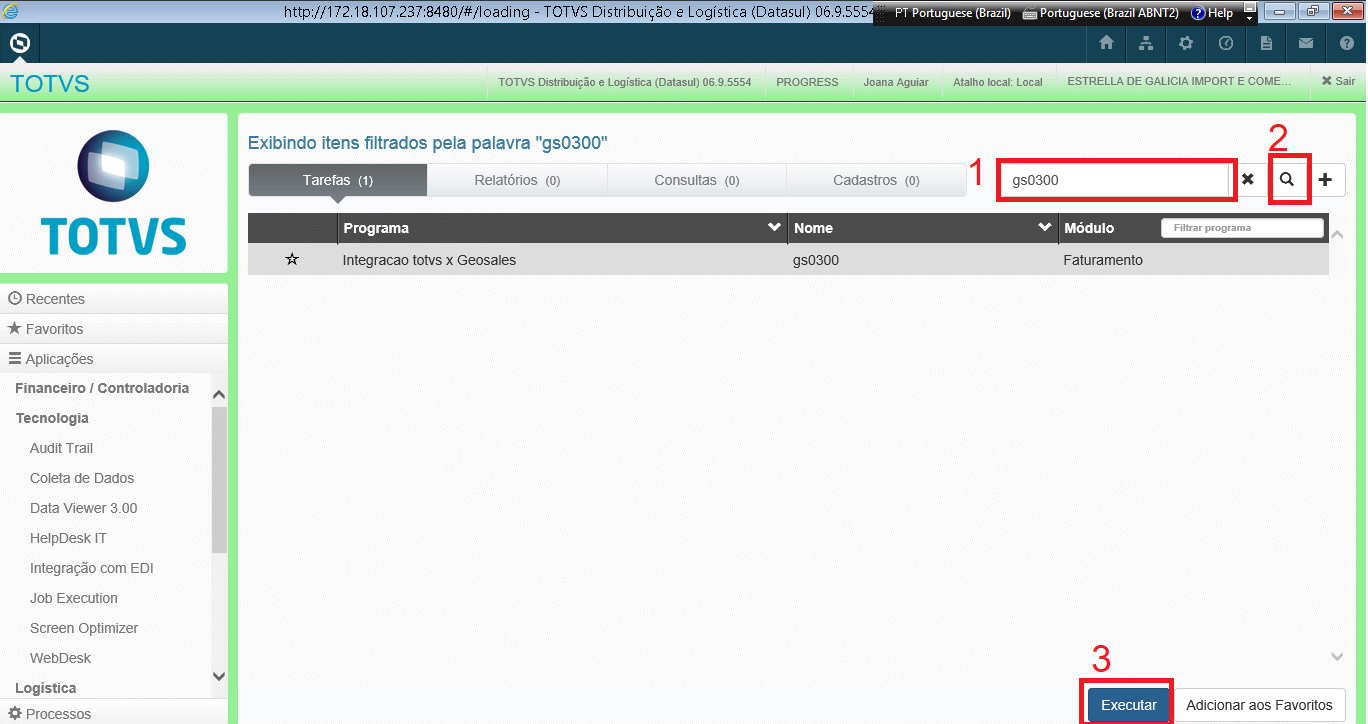Open HelpDesk IT
Viewport: 1368px width, 724px height.
pyautogui.click(x=68, y=538)
